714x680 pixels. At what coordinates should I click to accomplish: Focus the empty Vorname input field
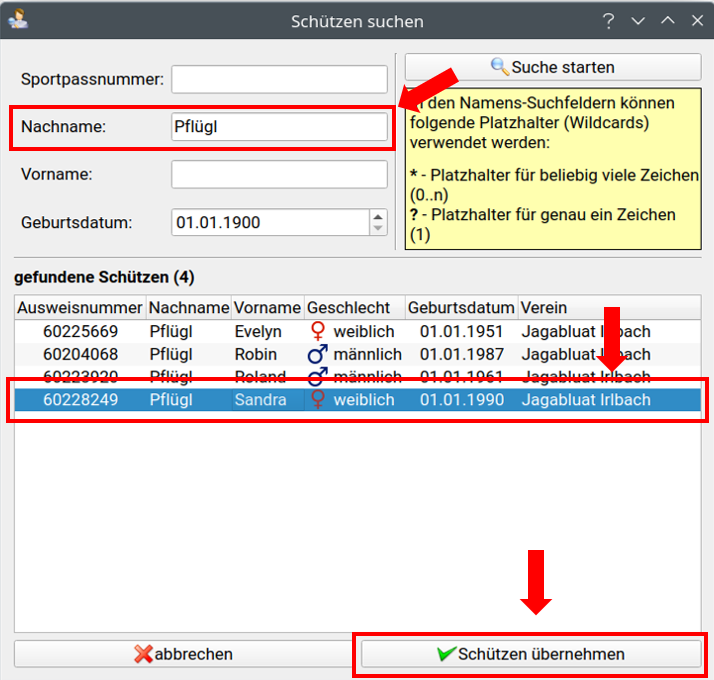(279, 174)
